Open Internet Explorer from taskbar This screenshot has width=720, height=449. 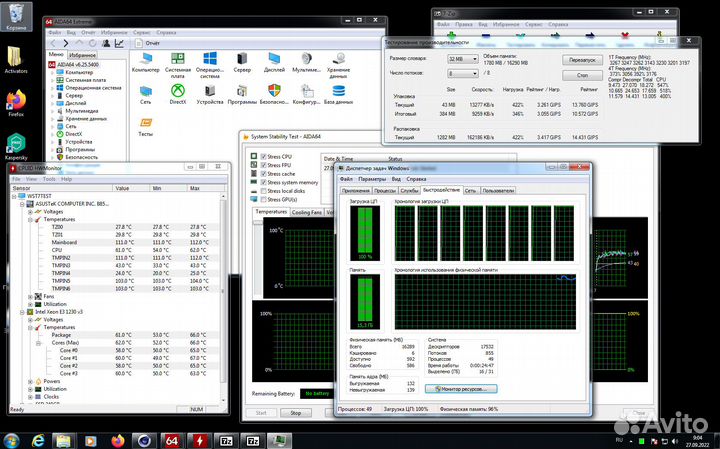39,441
